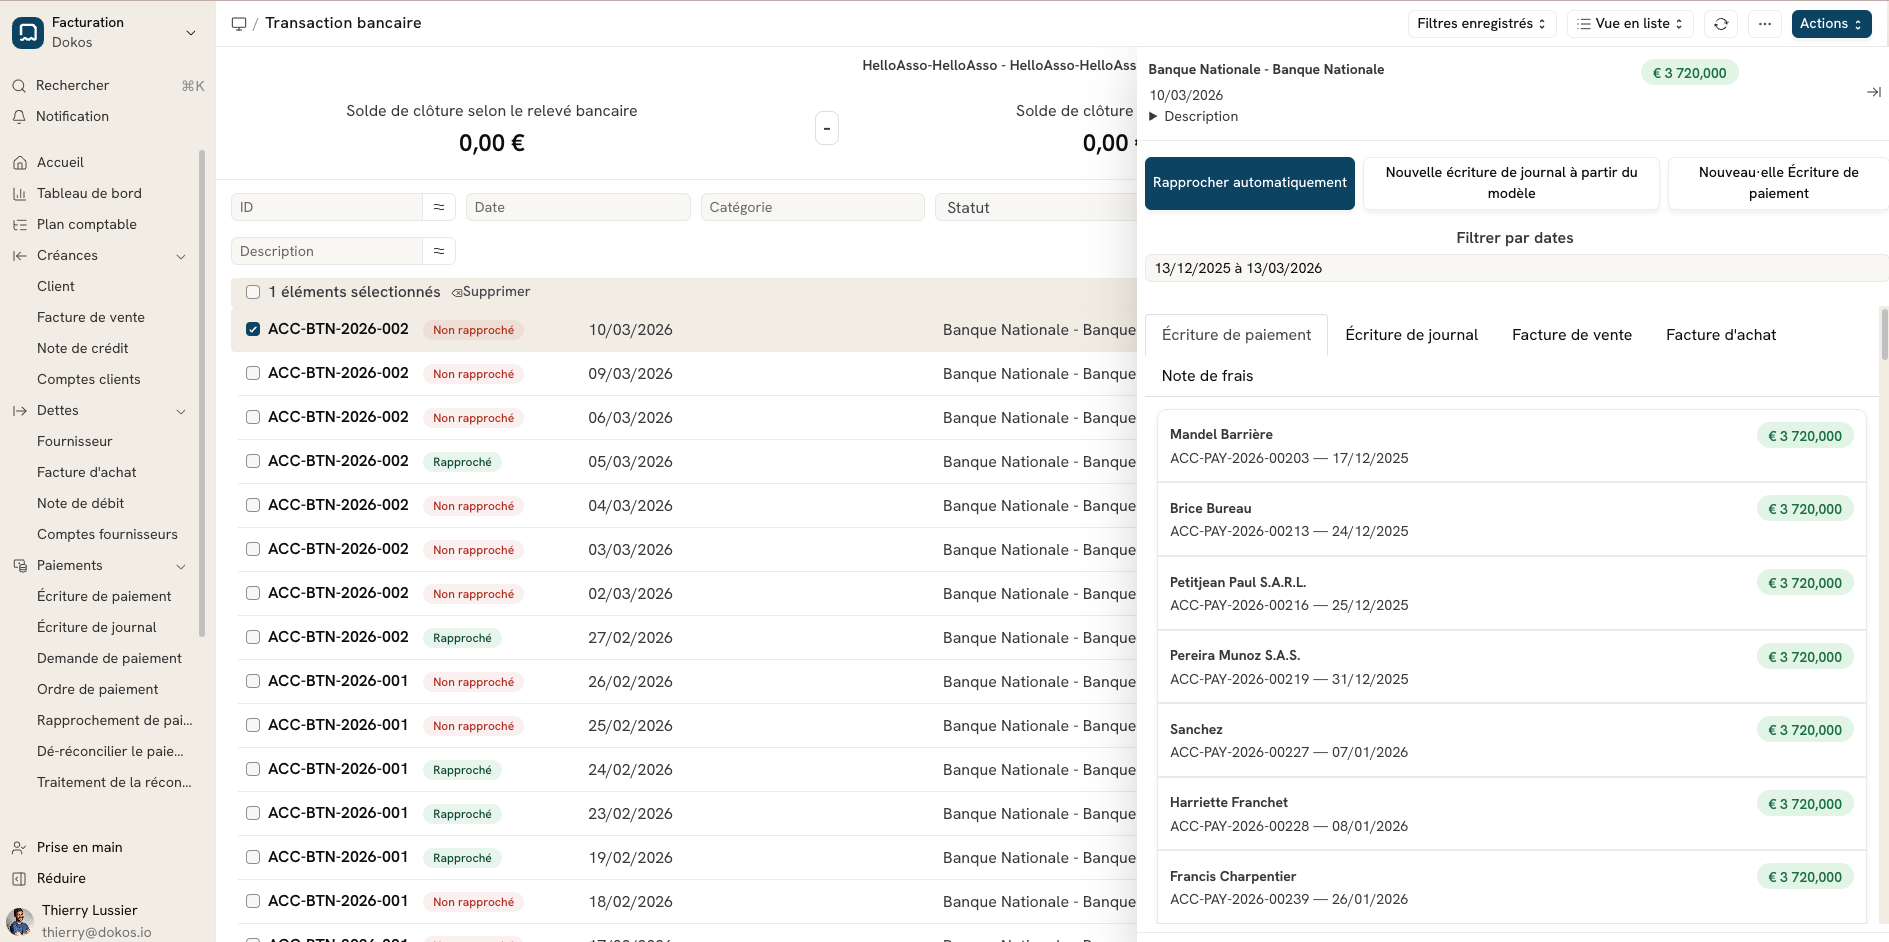Click the refresh icon in the top toolbar

tap(1721, 24)
